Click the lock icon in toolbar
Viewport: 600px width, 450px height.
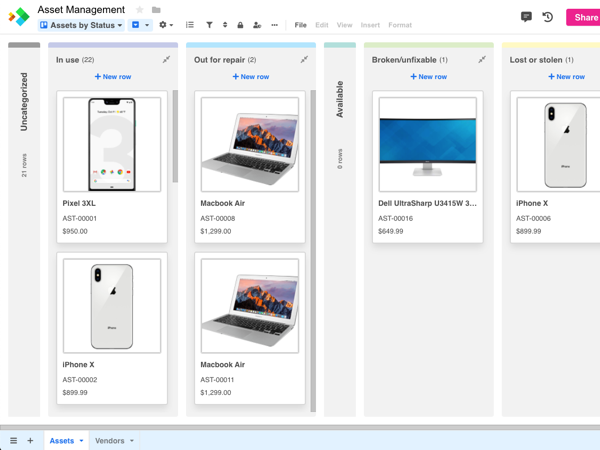pyautogui.click(x=240, y=25)
